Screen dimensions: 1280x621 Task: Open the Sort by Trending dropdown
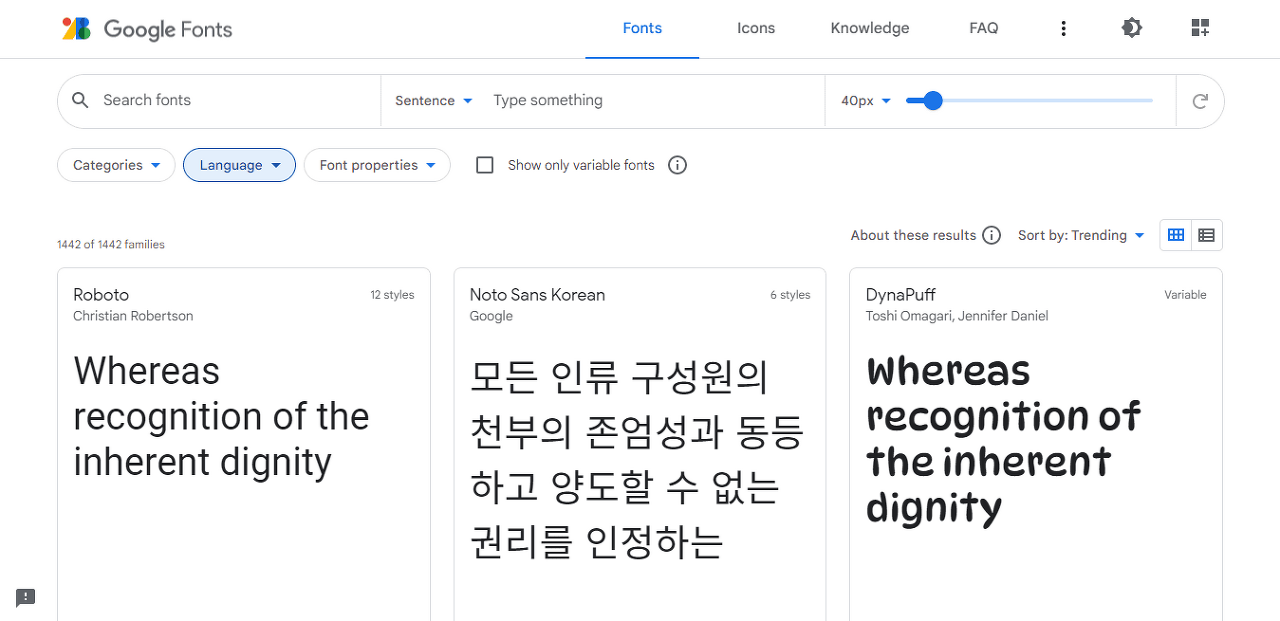pos(1081,235)
